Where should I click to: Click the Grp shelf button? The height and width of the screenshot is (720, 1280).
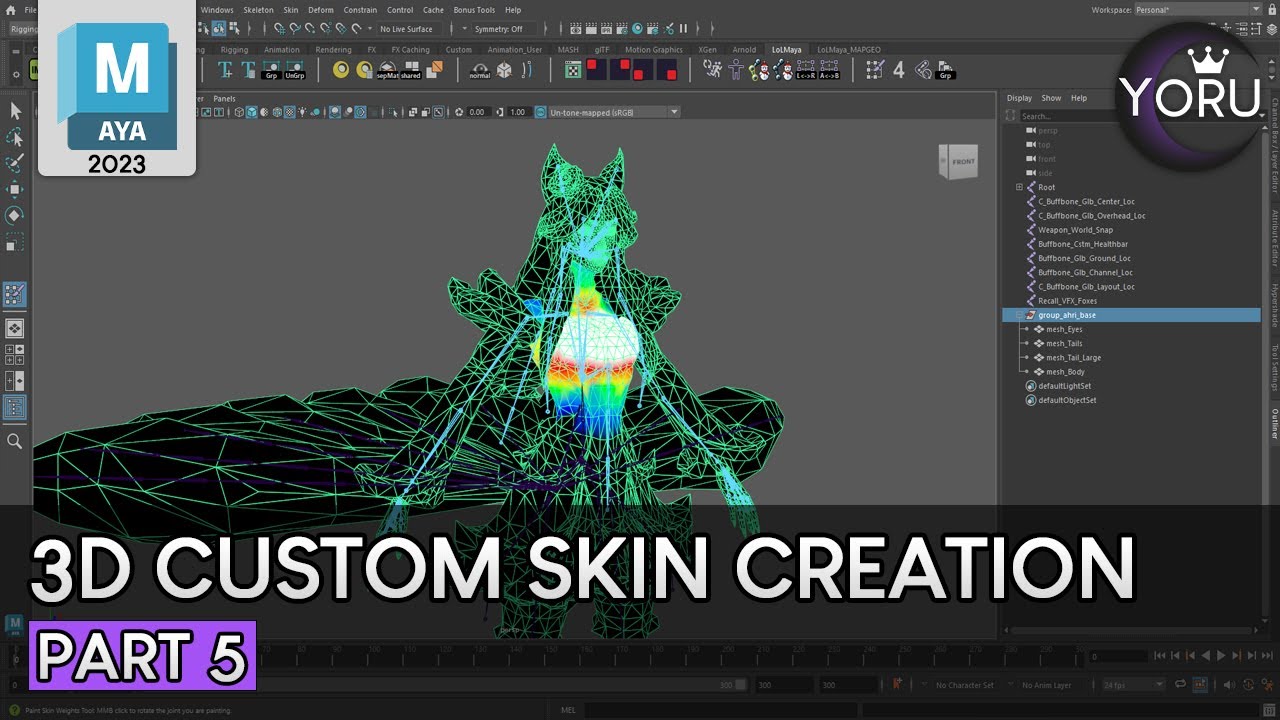pyautogui.click(x=271, y=70)
